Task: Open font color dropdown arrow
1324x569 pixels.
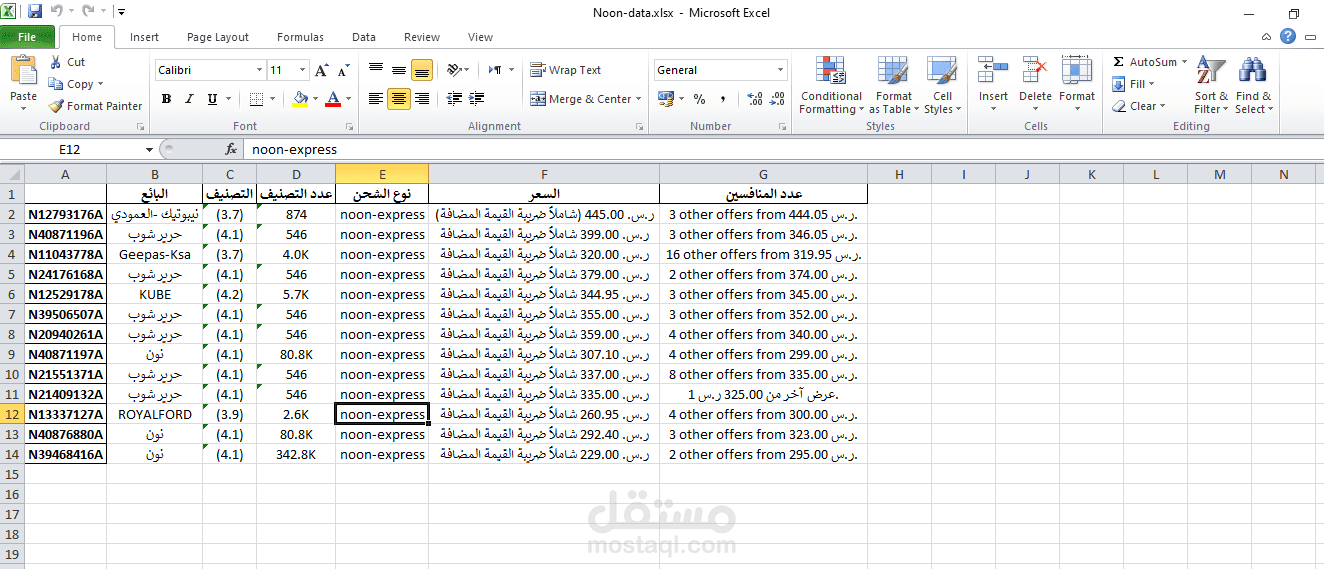Action: 346,99
